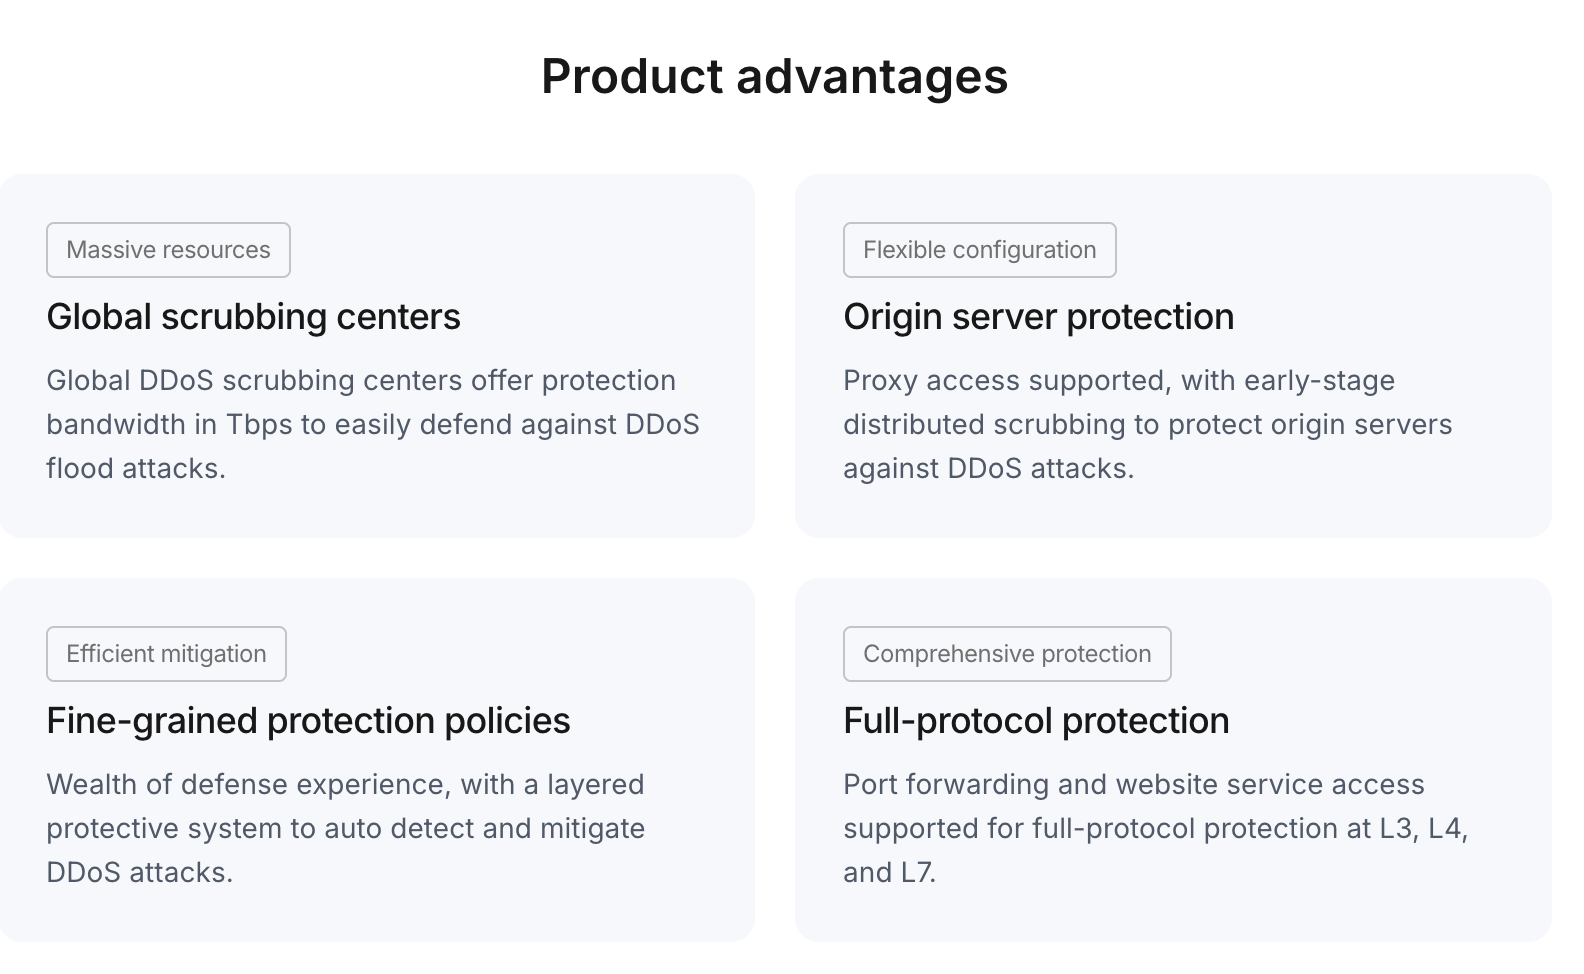Click 'distributed scrubbing to protect origin servers' line
Image resolution: width=1584 pixels, height=974 pixels.
1148,424
